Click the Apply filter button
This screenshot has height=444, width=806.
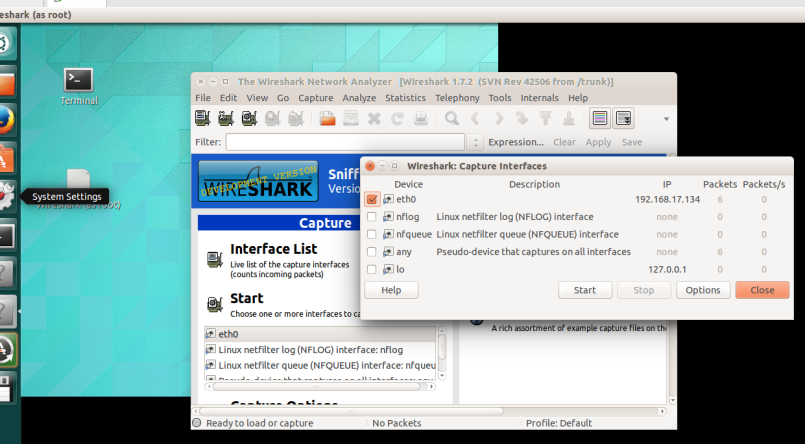click(598, 142)
